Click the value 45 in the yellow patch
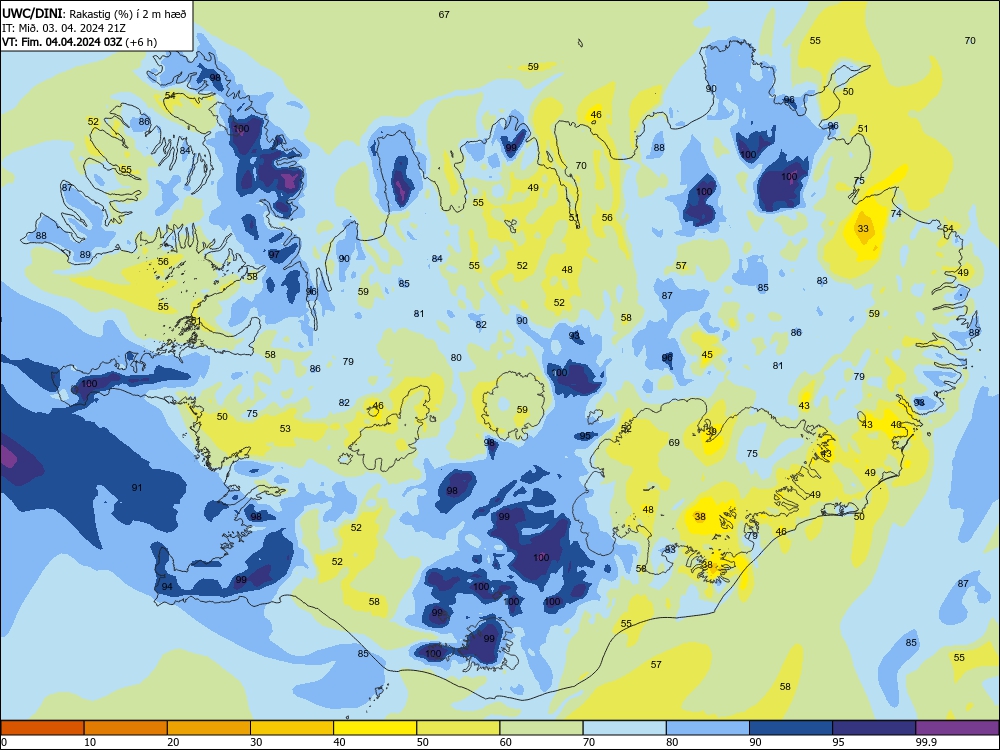The height and width of the screenshot is (750, 1000). pos(707,355)
